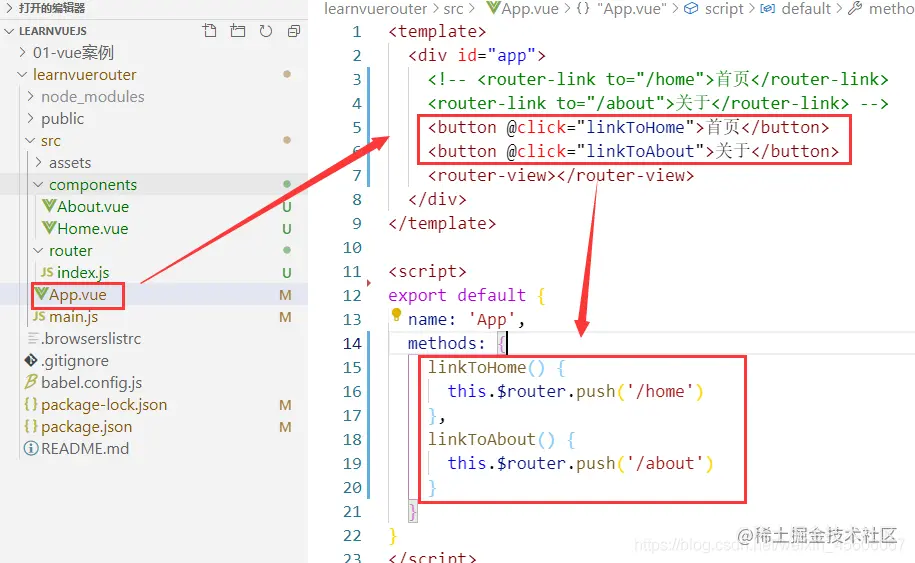Click the code text linkToAbout() on line 18
Screen dimensions: 915x563
pyautogui.click(x=491, y=439)
